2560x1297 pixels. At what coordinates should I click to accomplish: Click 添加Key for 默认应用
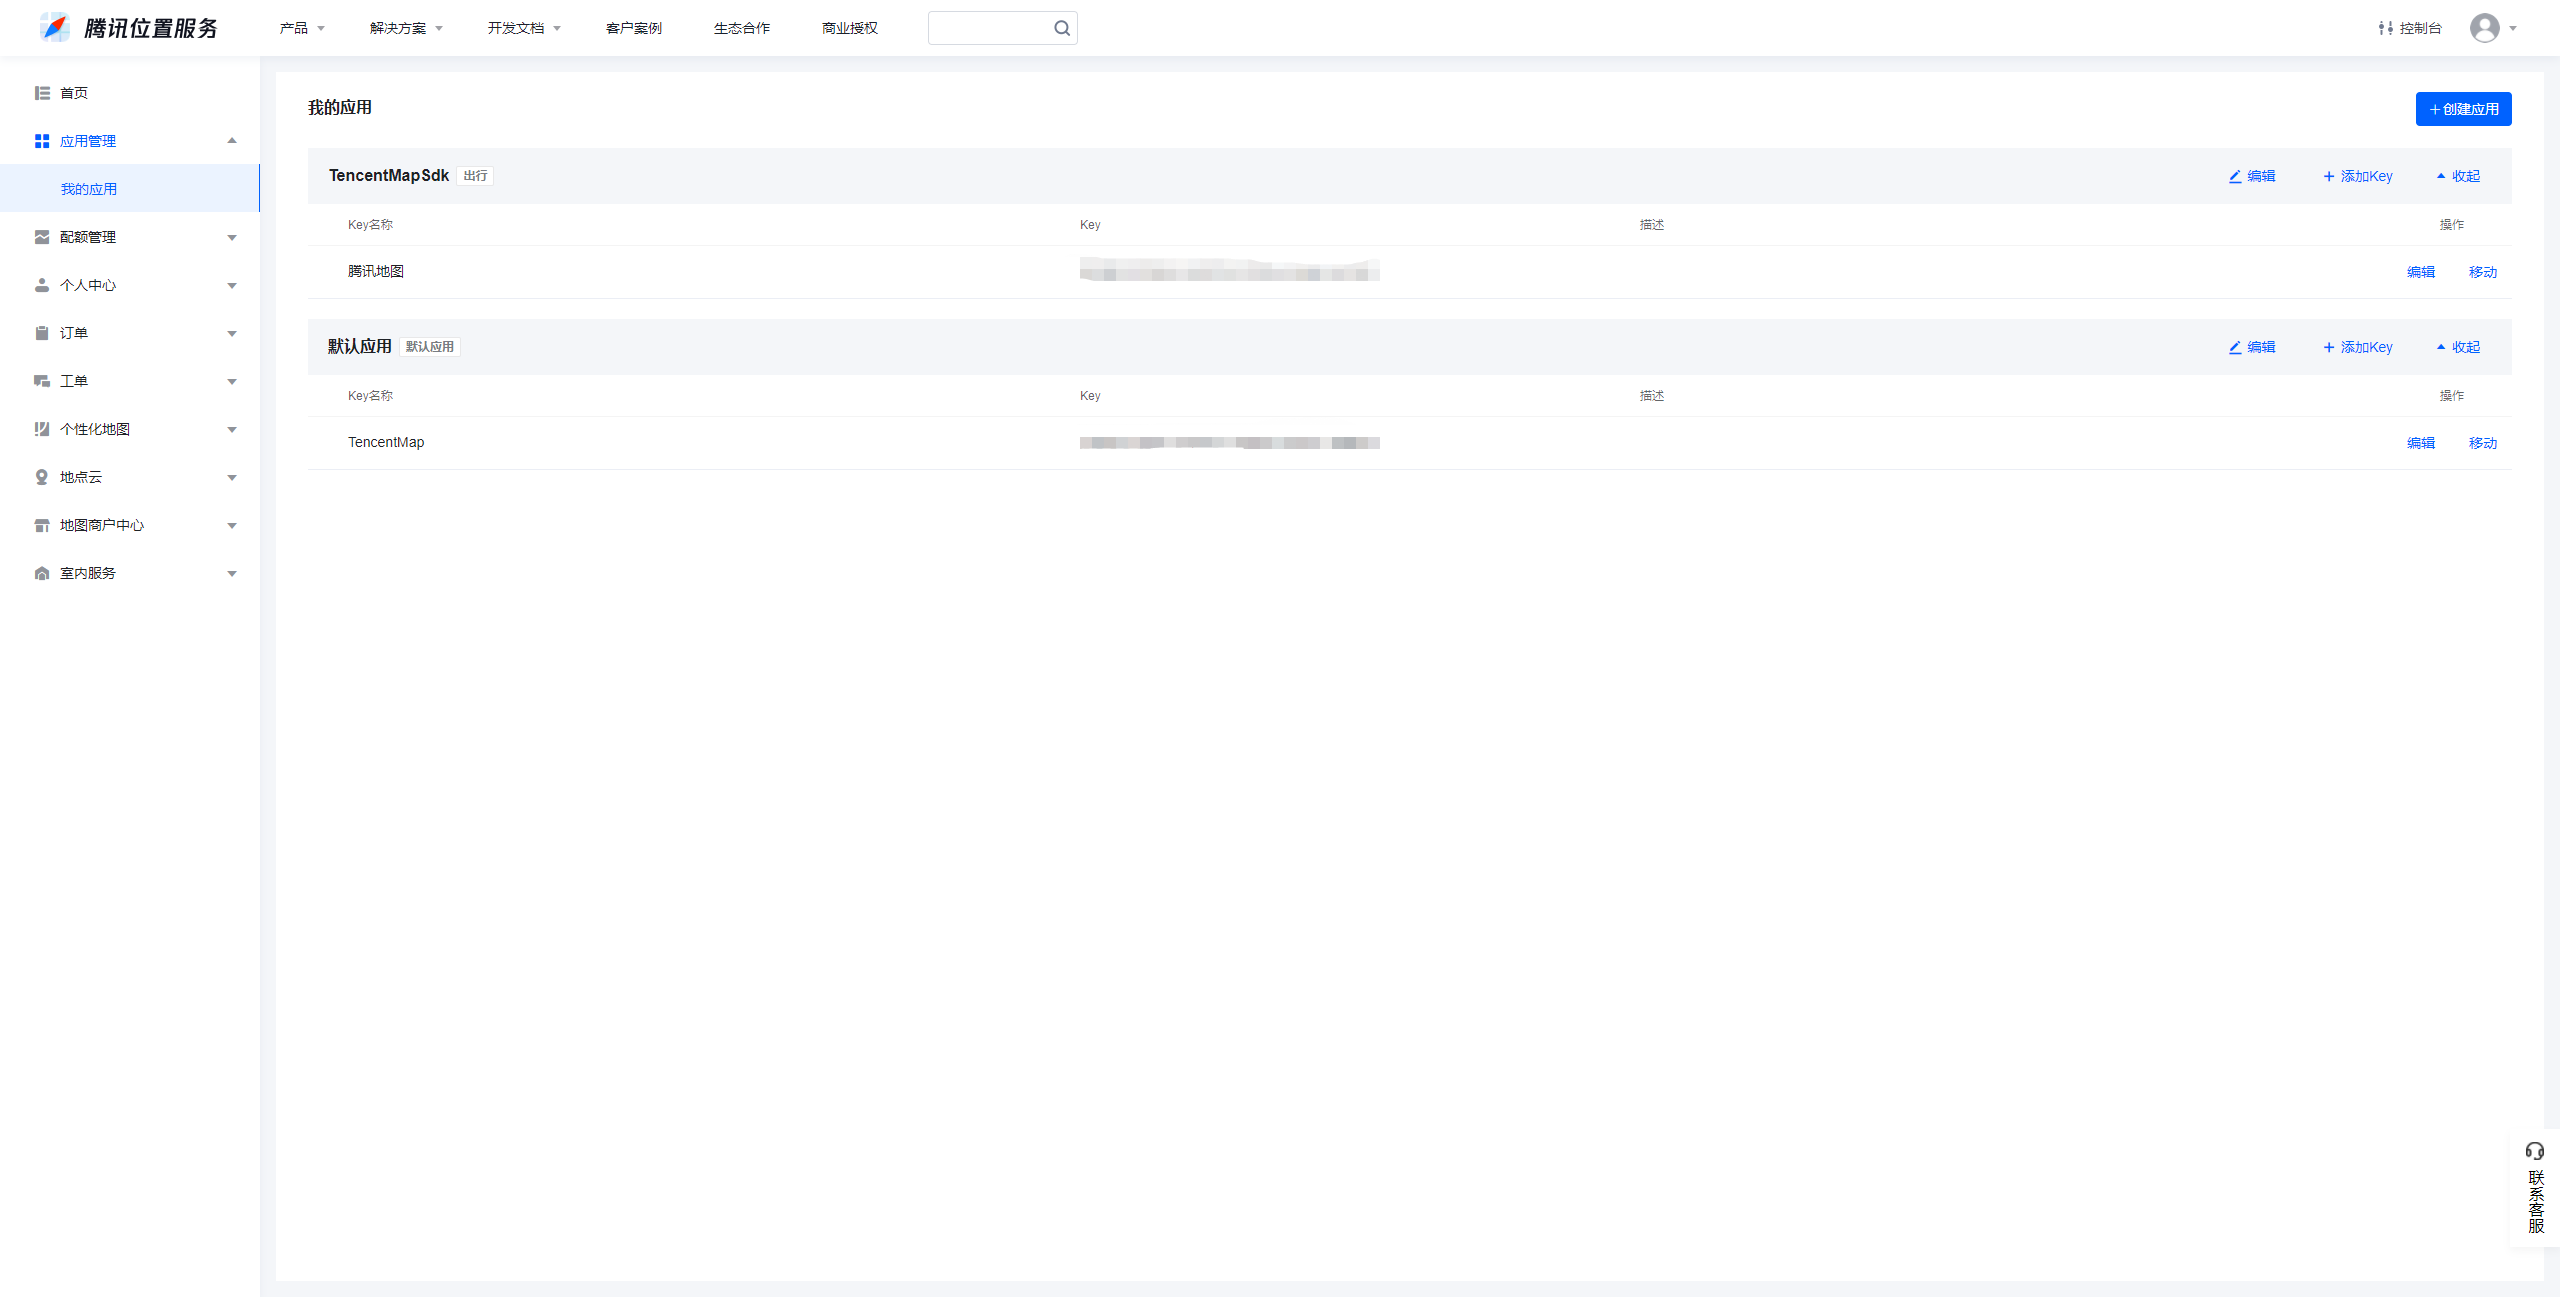click(x=2357, y=347)
